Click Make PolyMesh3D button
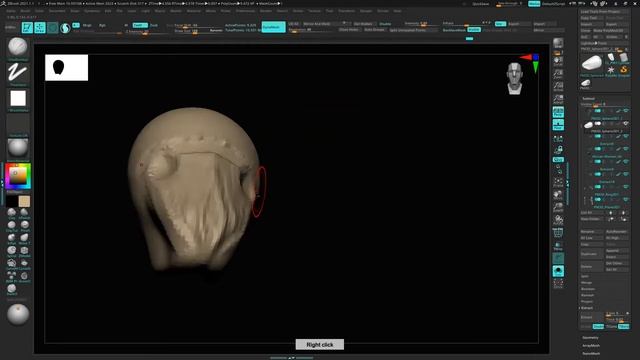 (x=610, y=31)
